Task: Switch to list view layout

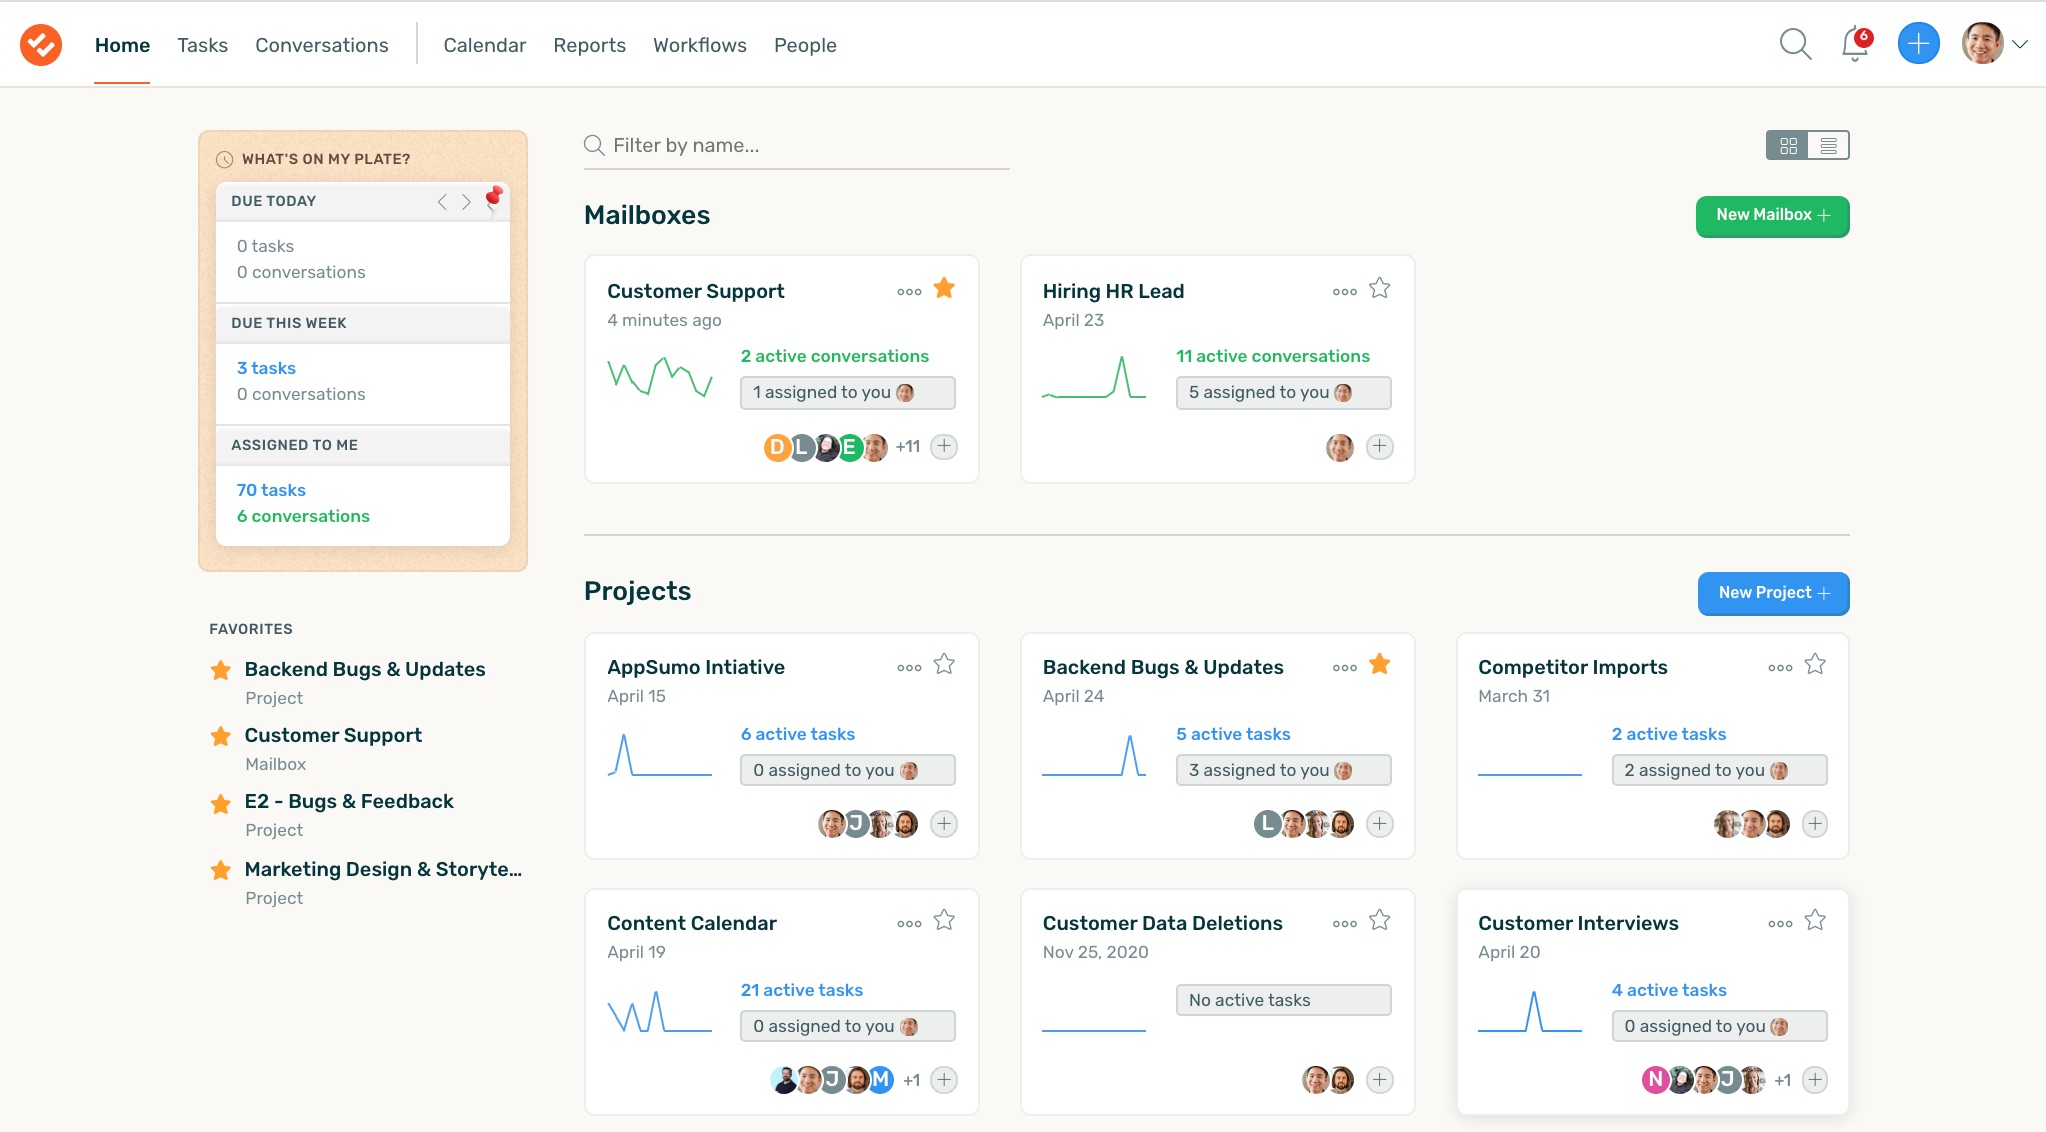Action: pyautogui.click(x=1831, y=145)
